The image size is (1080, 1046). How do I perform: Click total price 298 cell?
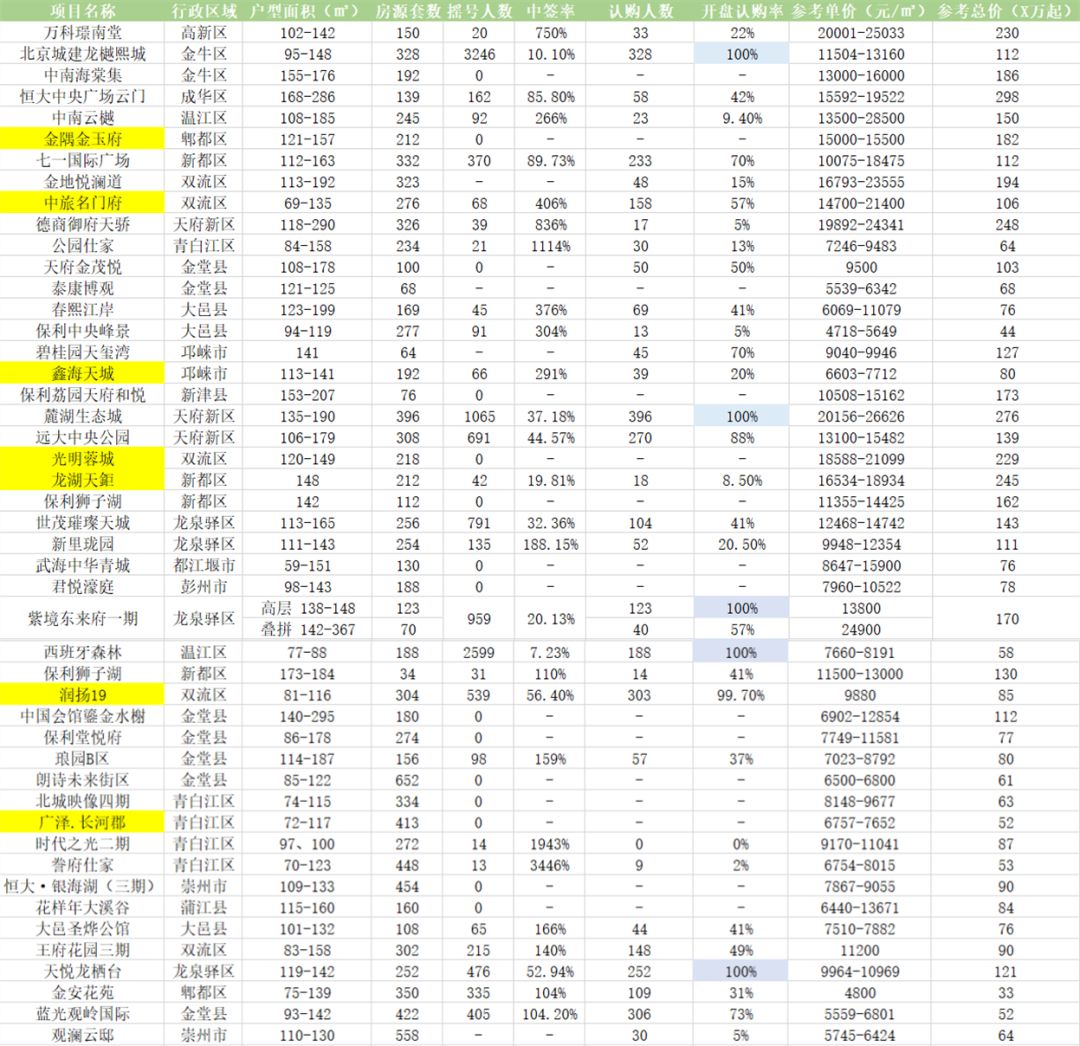pyautogui.click(x=1007, y=96)
